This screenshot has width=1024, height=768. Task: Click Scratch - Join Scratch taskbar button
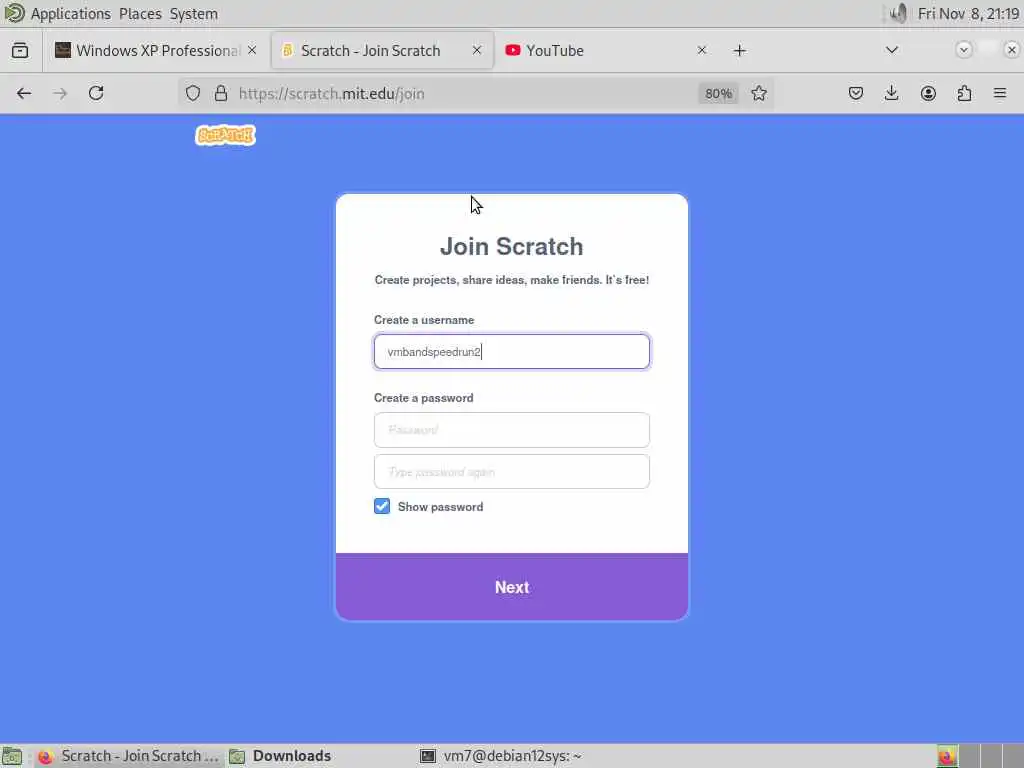128,756
